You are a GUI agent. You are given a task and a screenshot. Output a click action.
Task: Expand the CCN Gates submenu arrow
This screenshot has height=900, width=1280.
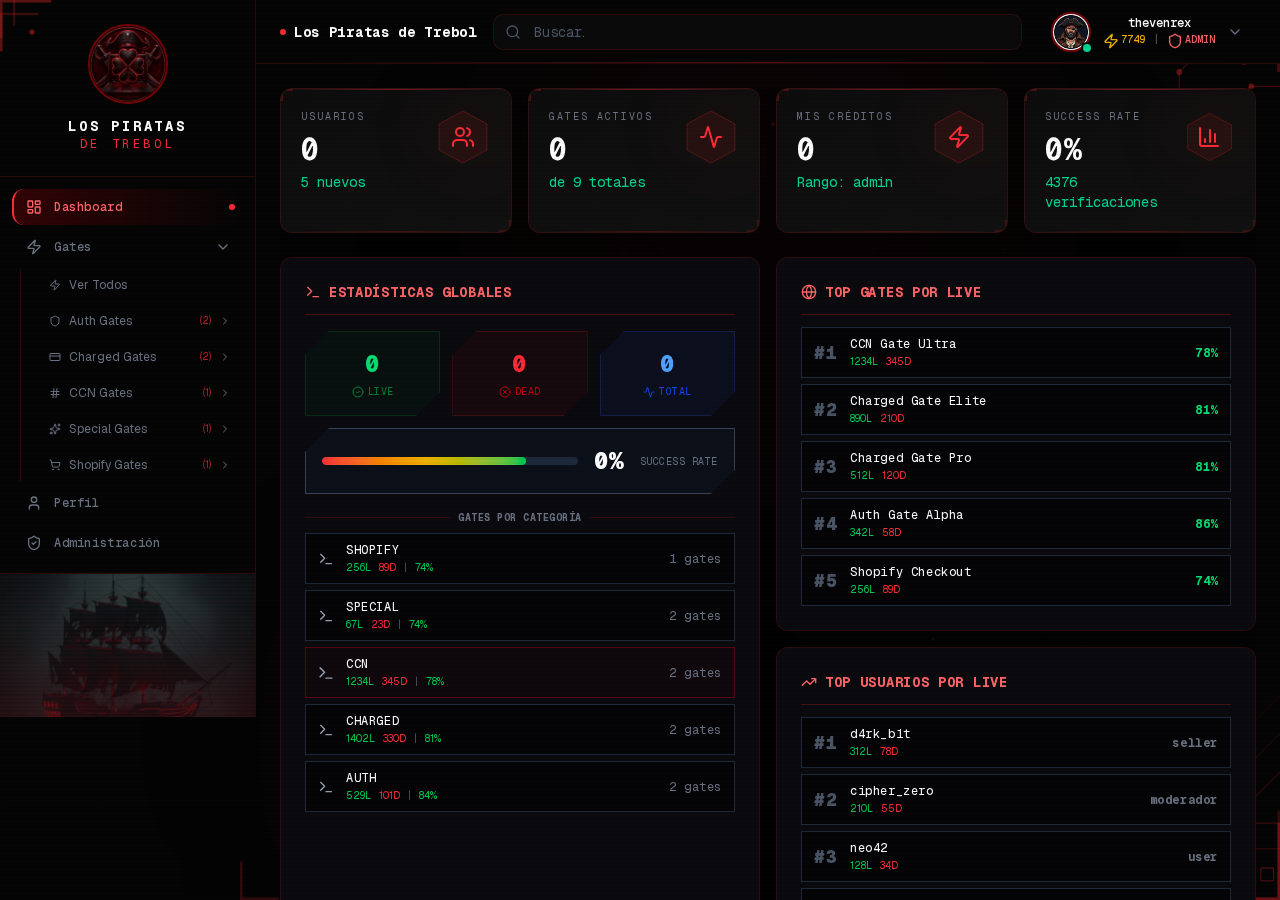coord(225,393)
